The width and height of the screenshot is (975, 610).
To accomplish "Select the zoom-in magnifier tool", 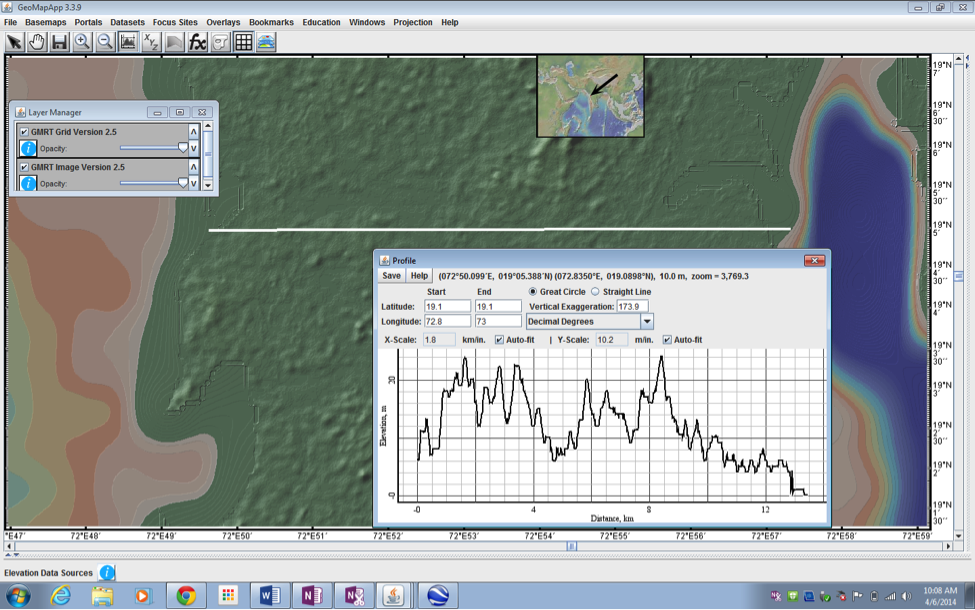I will tap(82, 42).
